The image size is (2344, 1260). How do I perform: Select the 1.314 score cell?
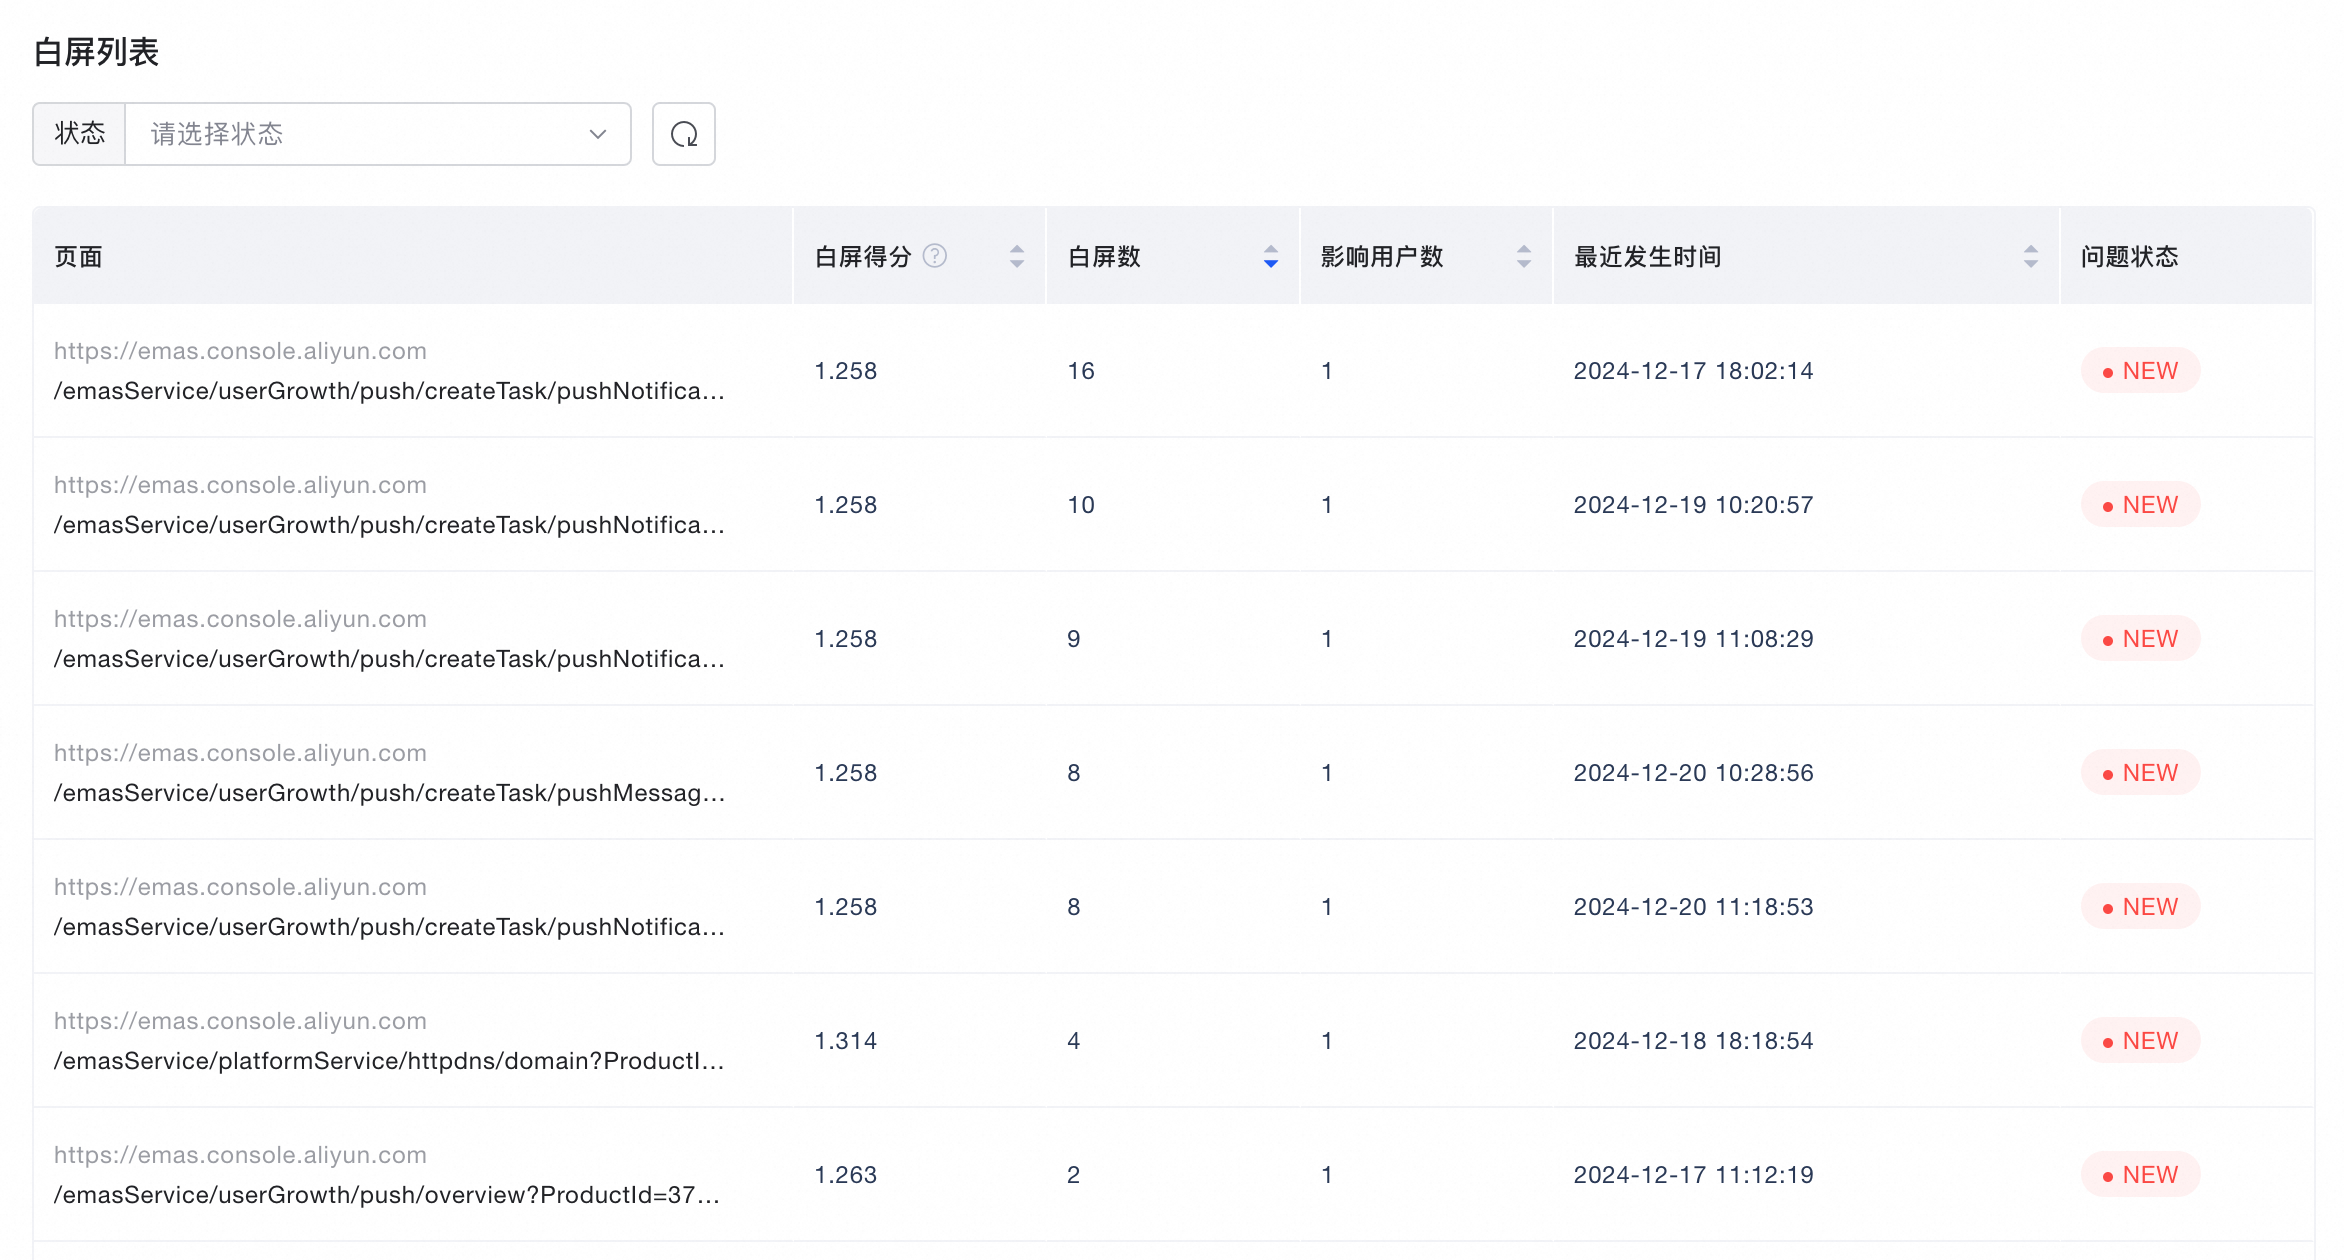(x=846, y=1041)
